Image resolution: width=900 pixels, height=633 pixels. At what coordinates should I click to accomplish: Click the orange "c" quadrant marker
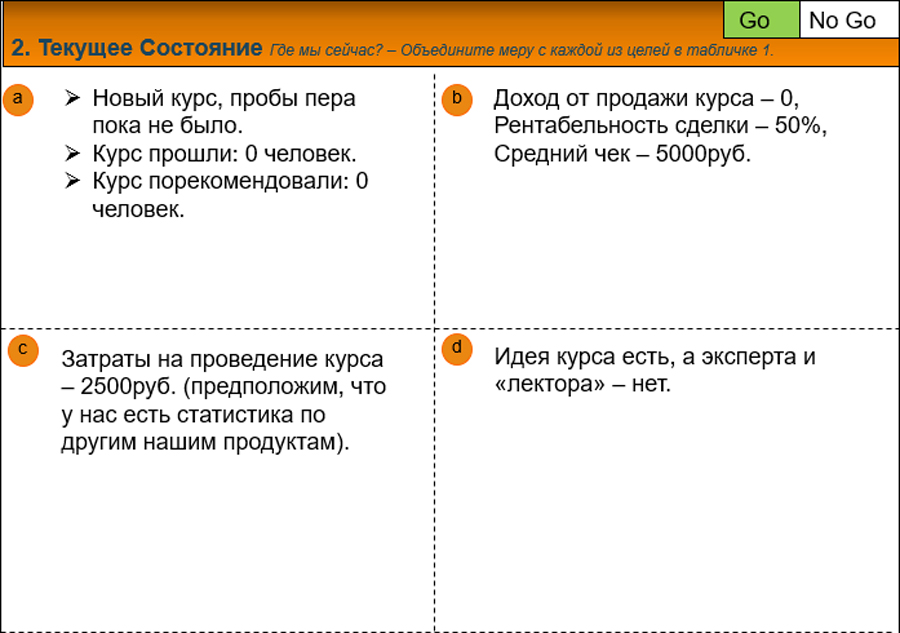point(22,348)
